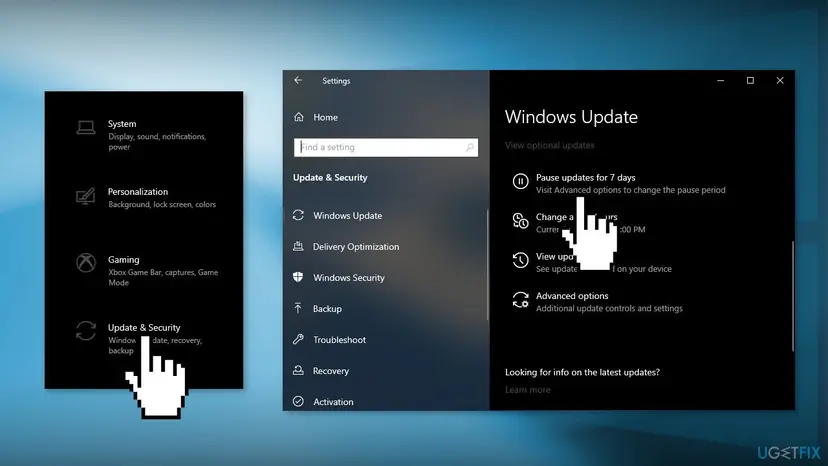Minimize the Settings window
Screen dimensions: 828x466
click(720, 80)
